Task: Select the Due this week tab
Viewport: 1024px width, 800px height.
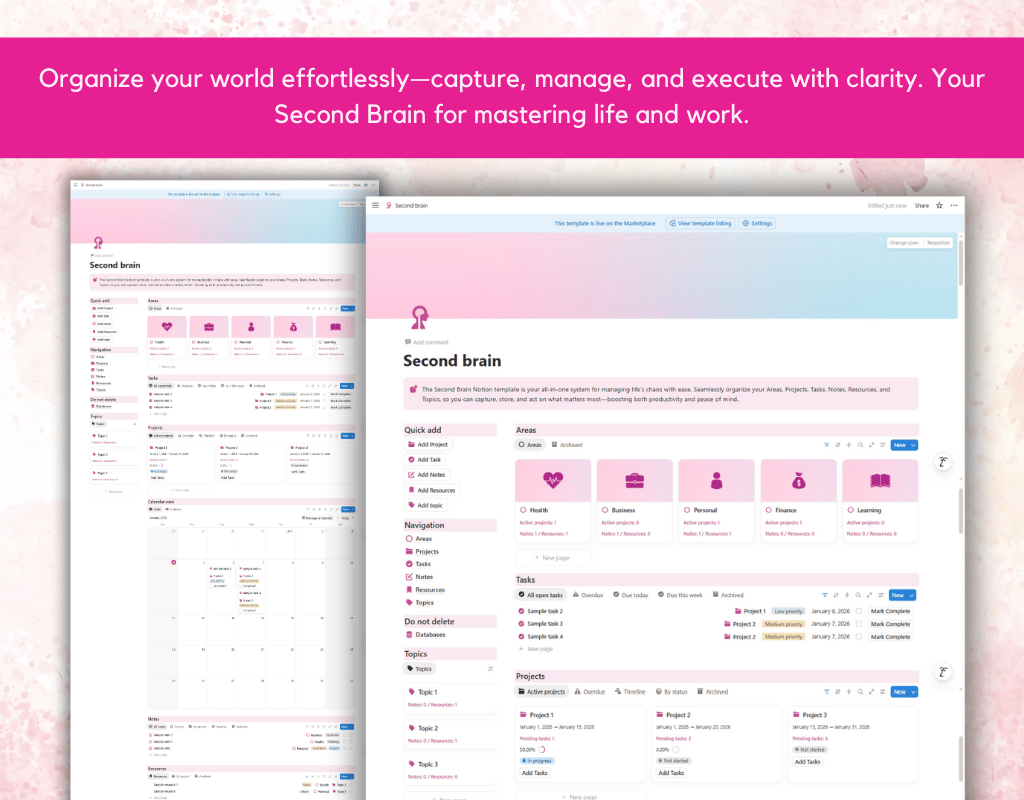Action: pyautogui.click(x=680, y=595)
